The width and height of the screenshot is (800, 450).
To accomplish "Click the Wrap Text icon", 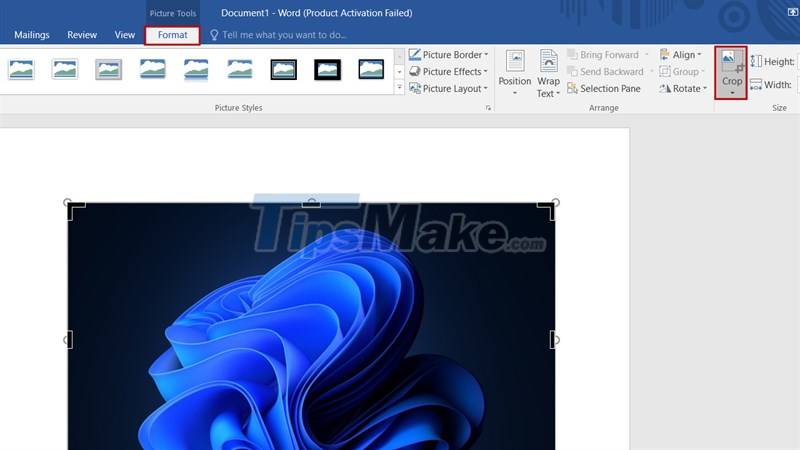I will coord(548,61).
